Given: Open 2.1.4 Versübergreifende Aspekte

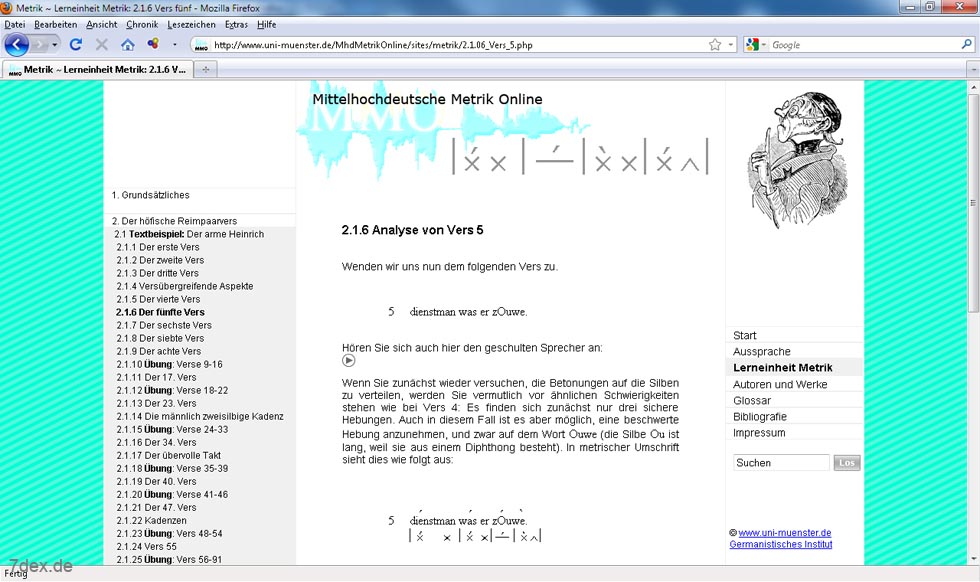Looking at the screenshot, I should point(184,286).
